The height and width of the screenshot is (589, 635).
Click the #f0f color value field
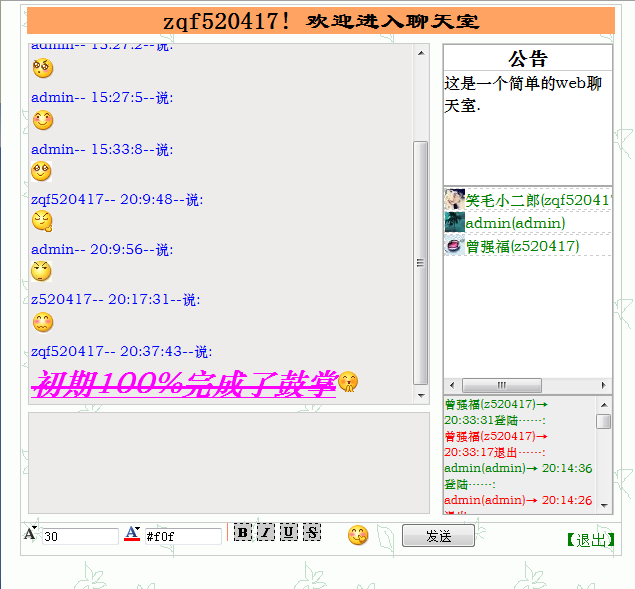183,537
